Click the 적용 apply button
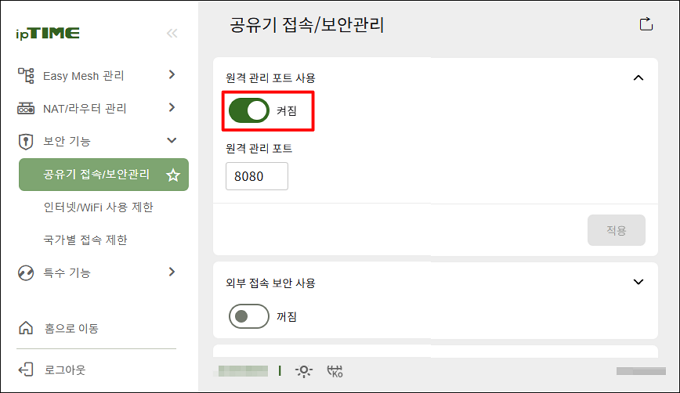680x393 pixels. tap(616, 230)
